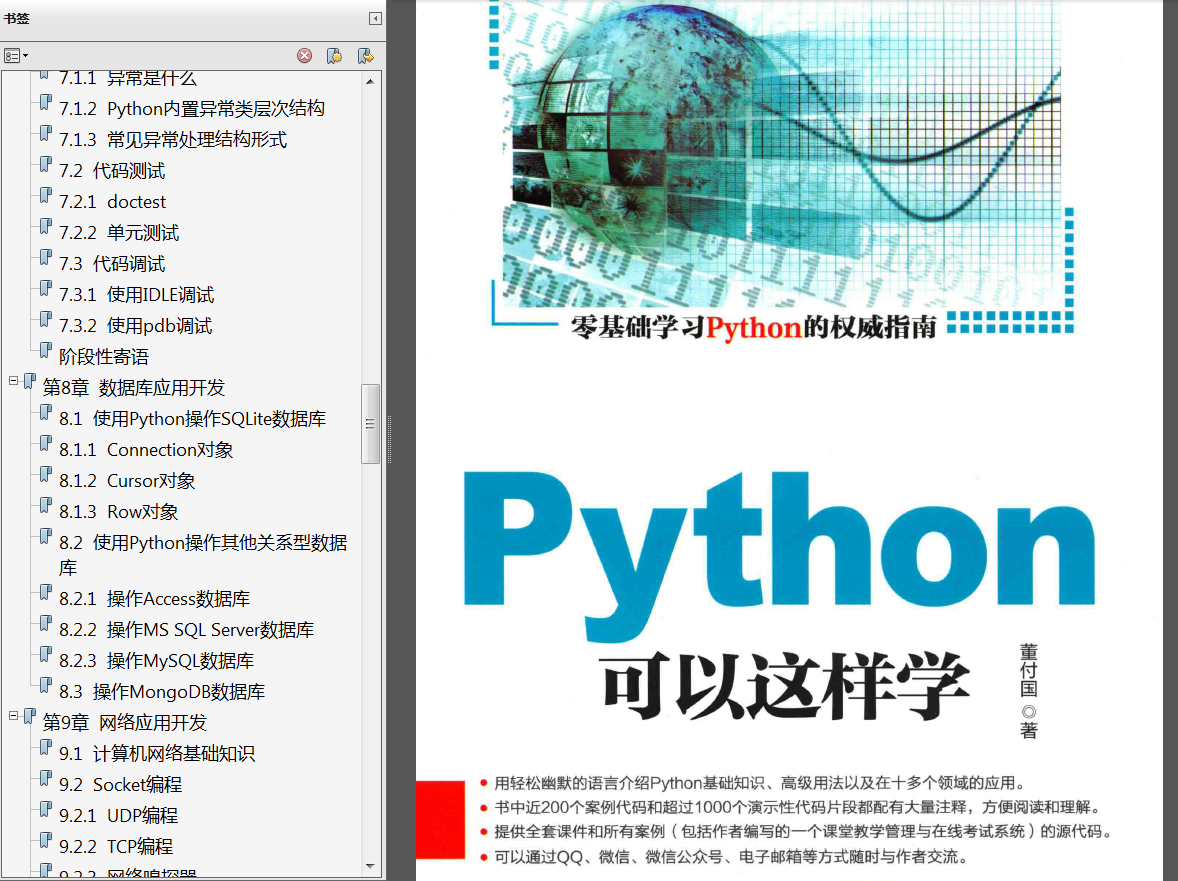This screenshot has width=1178, height=881.
Task: Click the expand current bookmark icon
Action: click(x=366, y=56)
